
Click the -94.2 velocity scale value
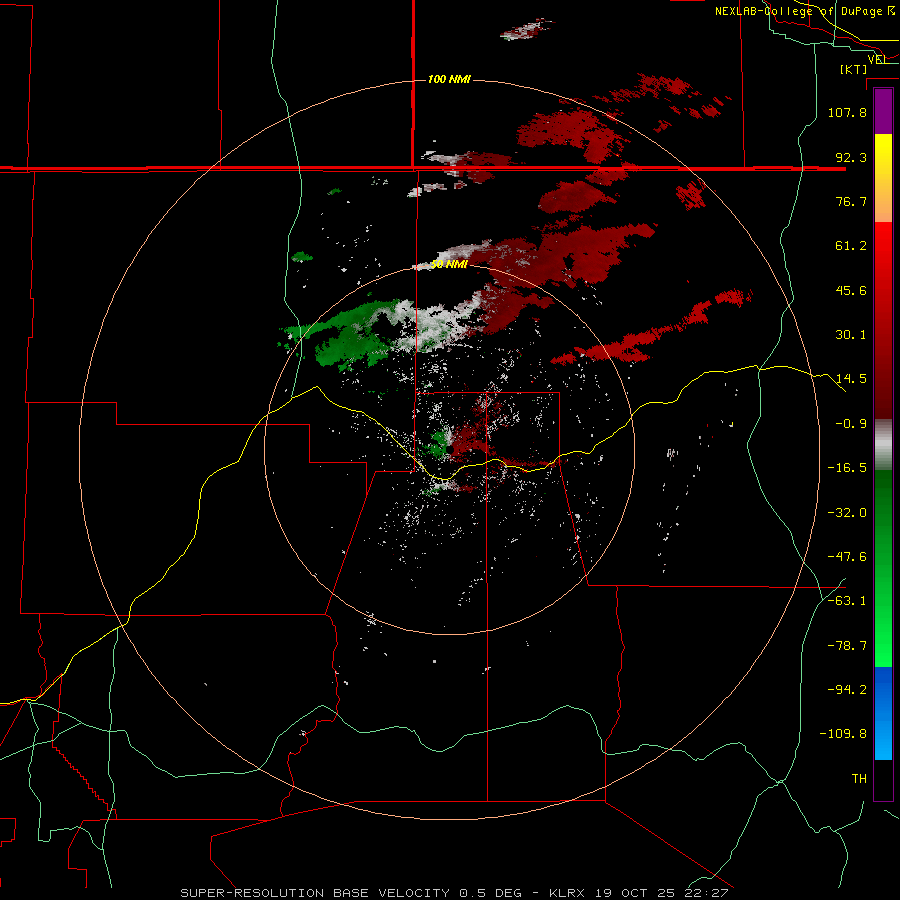[x=847, y=689]
